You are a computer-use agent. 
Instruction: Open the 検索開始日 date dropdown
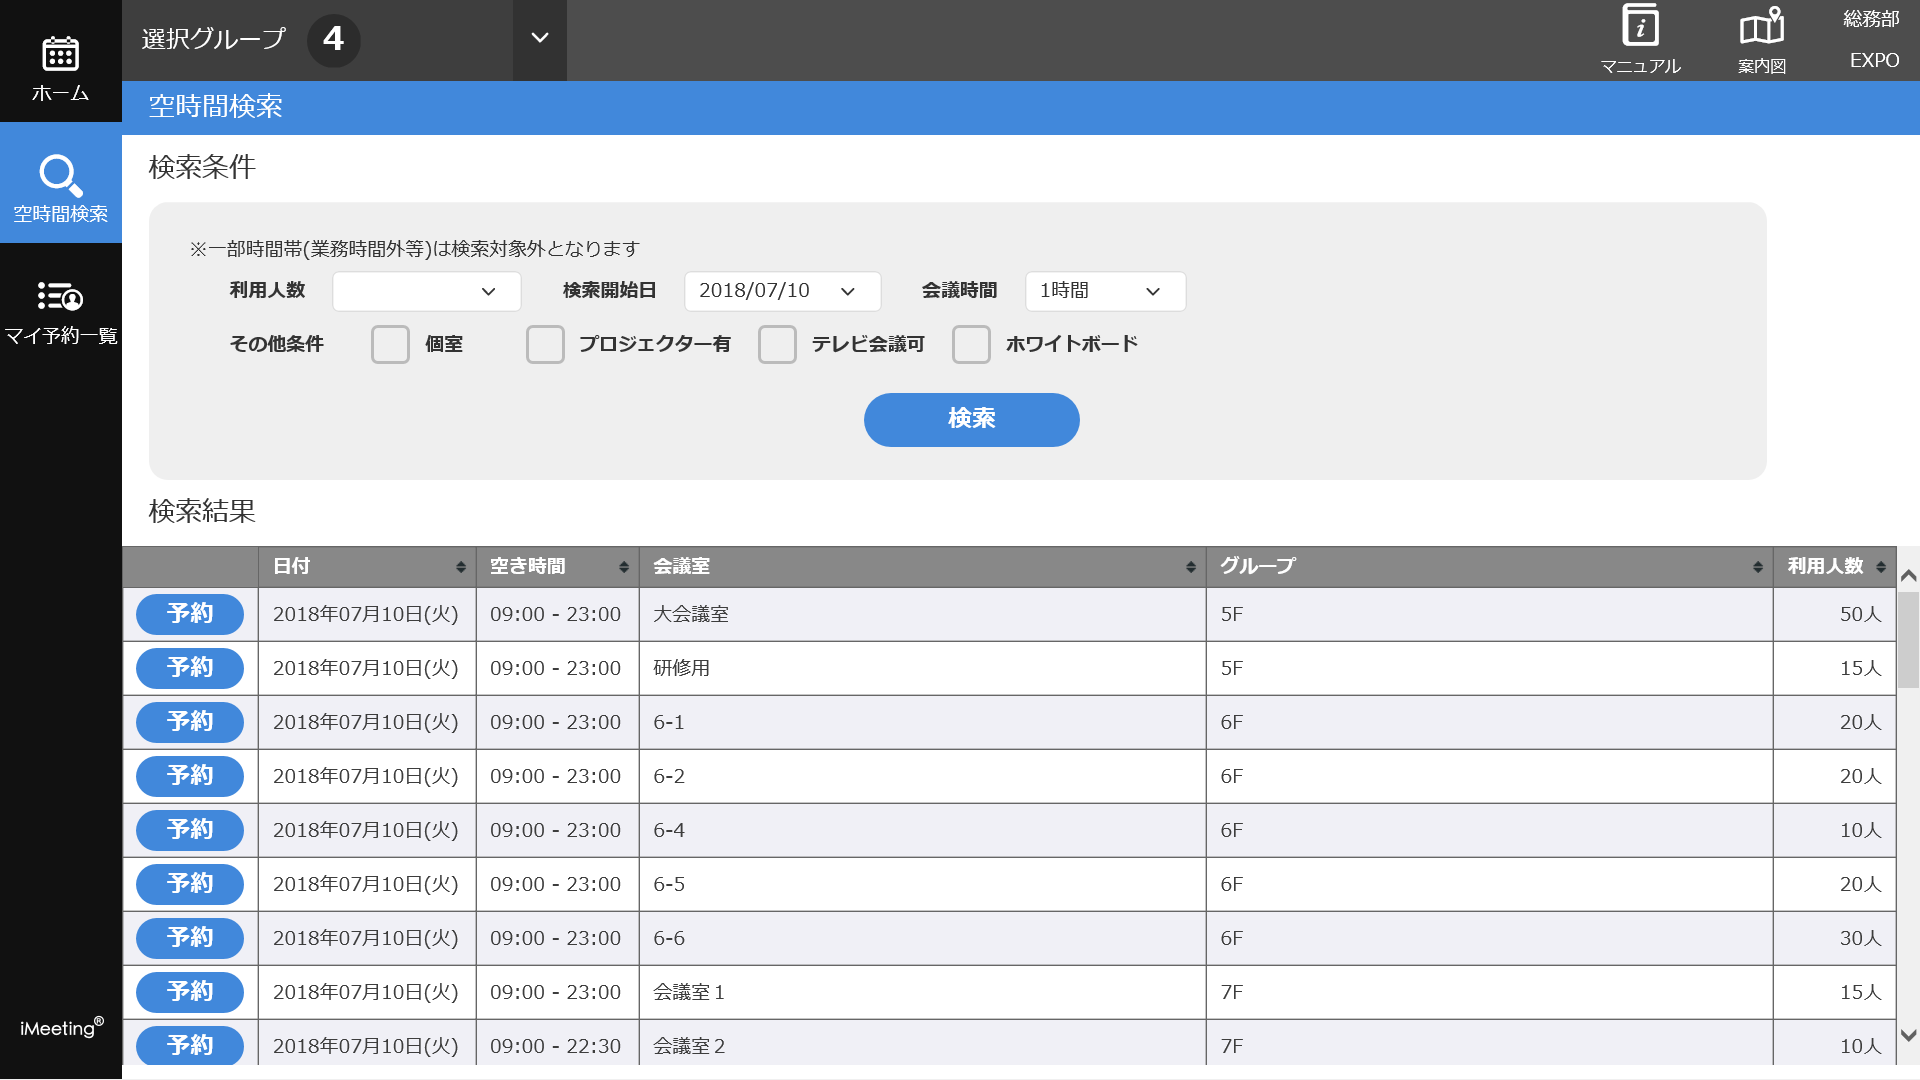(782, 291)
